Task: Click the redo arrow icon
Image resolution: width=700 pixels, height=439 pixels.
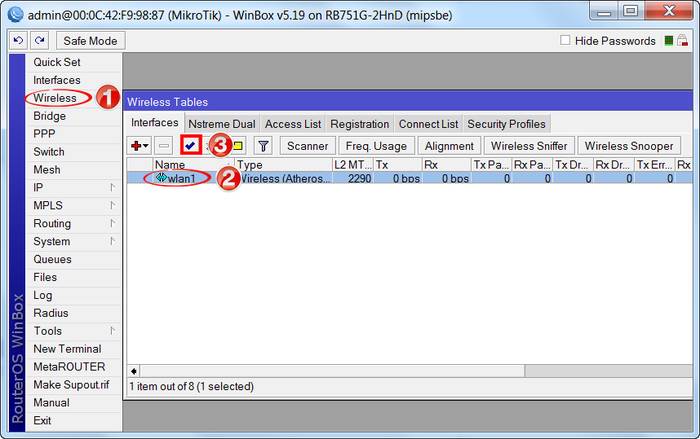Action: tap(39, 41)
